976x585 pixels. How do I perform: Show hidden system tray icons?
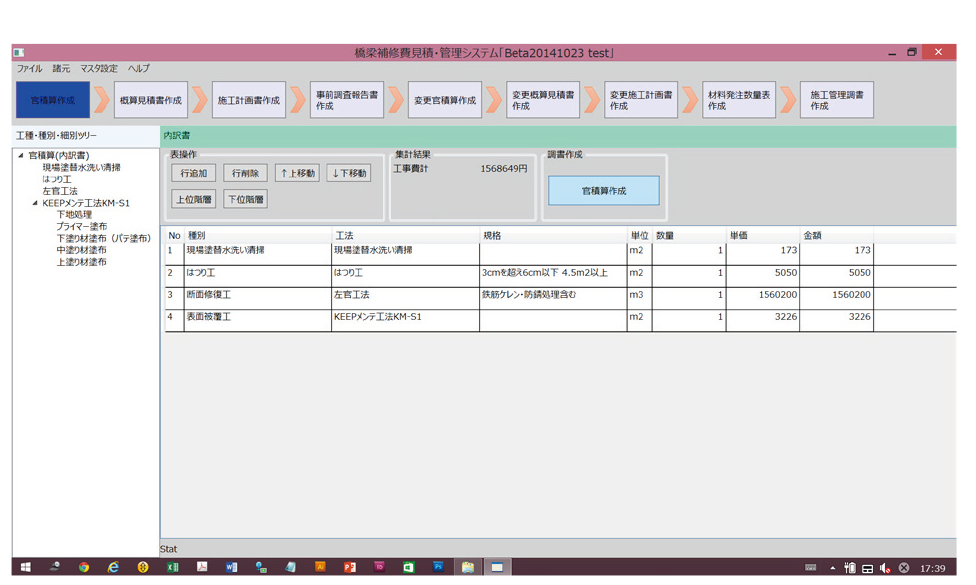(x=832, y=568)
